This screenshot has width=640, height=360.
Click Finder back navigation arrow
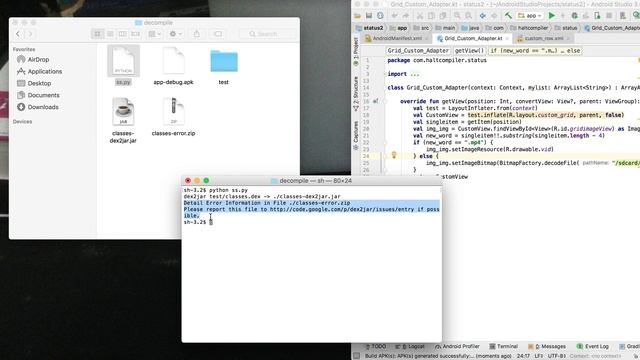[18, 34]
